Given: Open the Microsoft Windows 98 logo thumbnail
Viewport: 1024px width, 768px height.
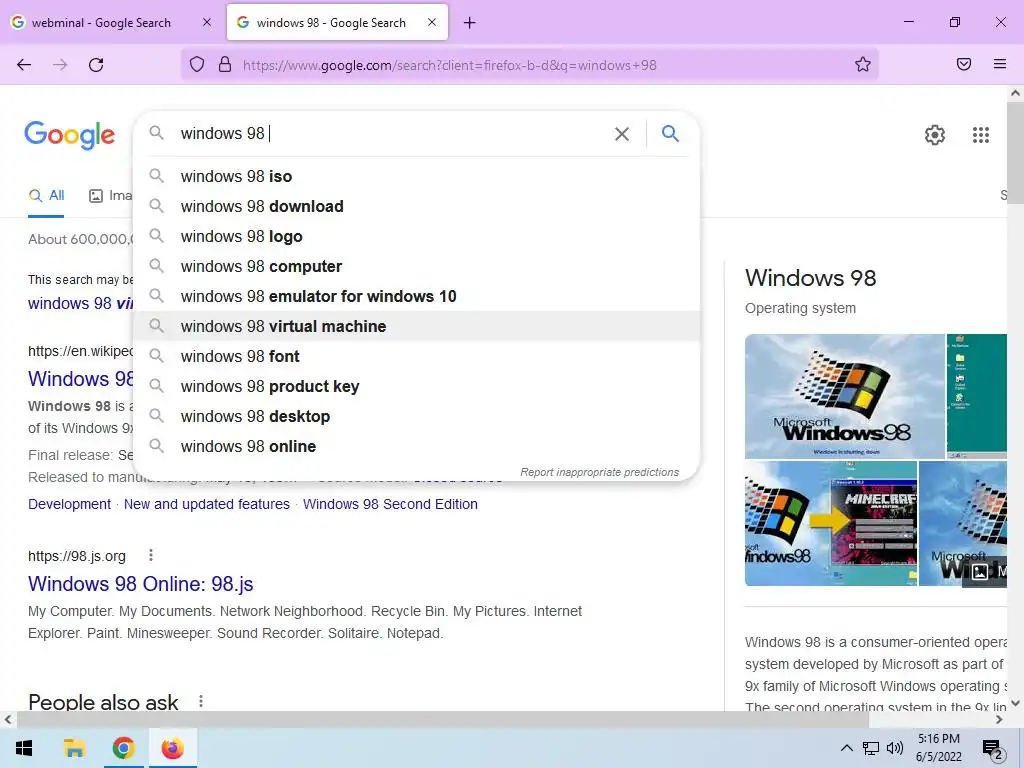Looking at the screenshot, I should 844,396.
